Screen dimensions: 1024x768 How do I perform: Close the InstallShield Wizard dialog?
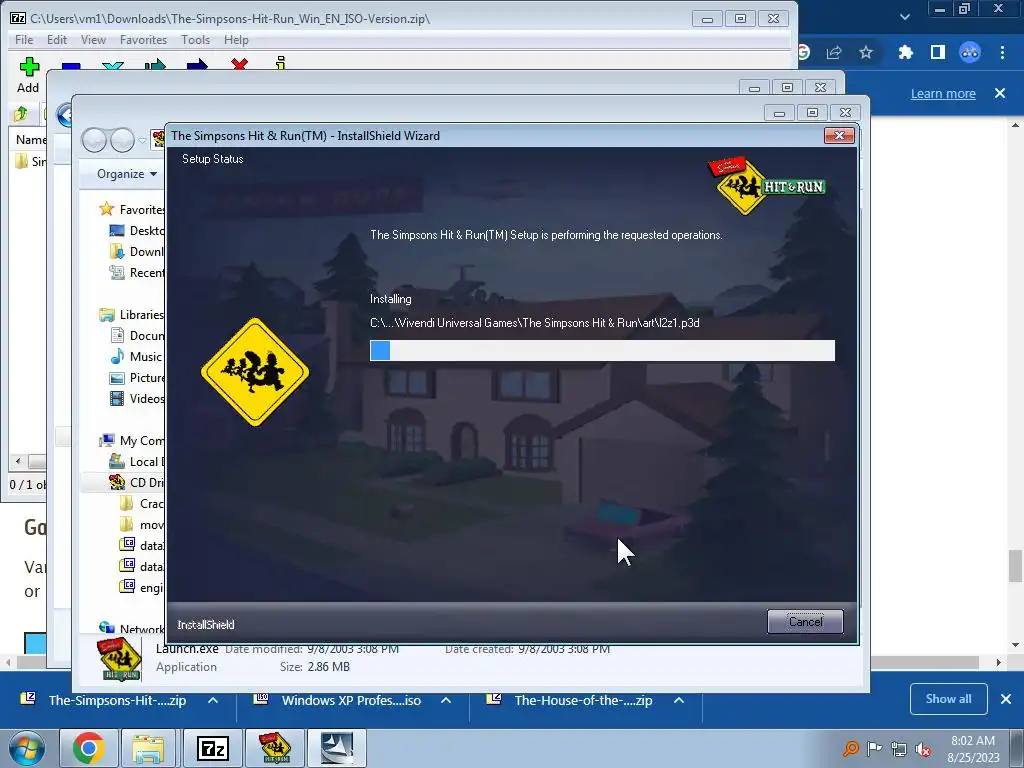(x=839, y=135)
